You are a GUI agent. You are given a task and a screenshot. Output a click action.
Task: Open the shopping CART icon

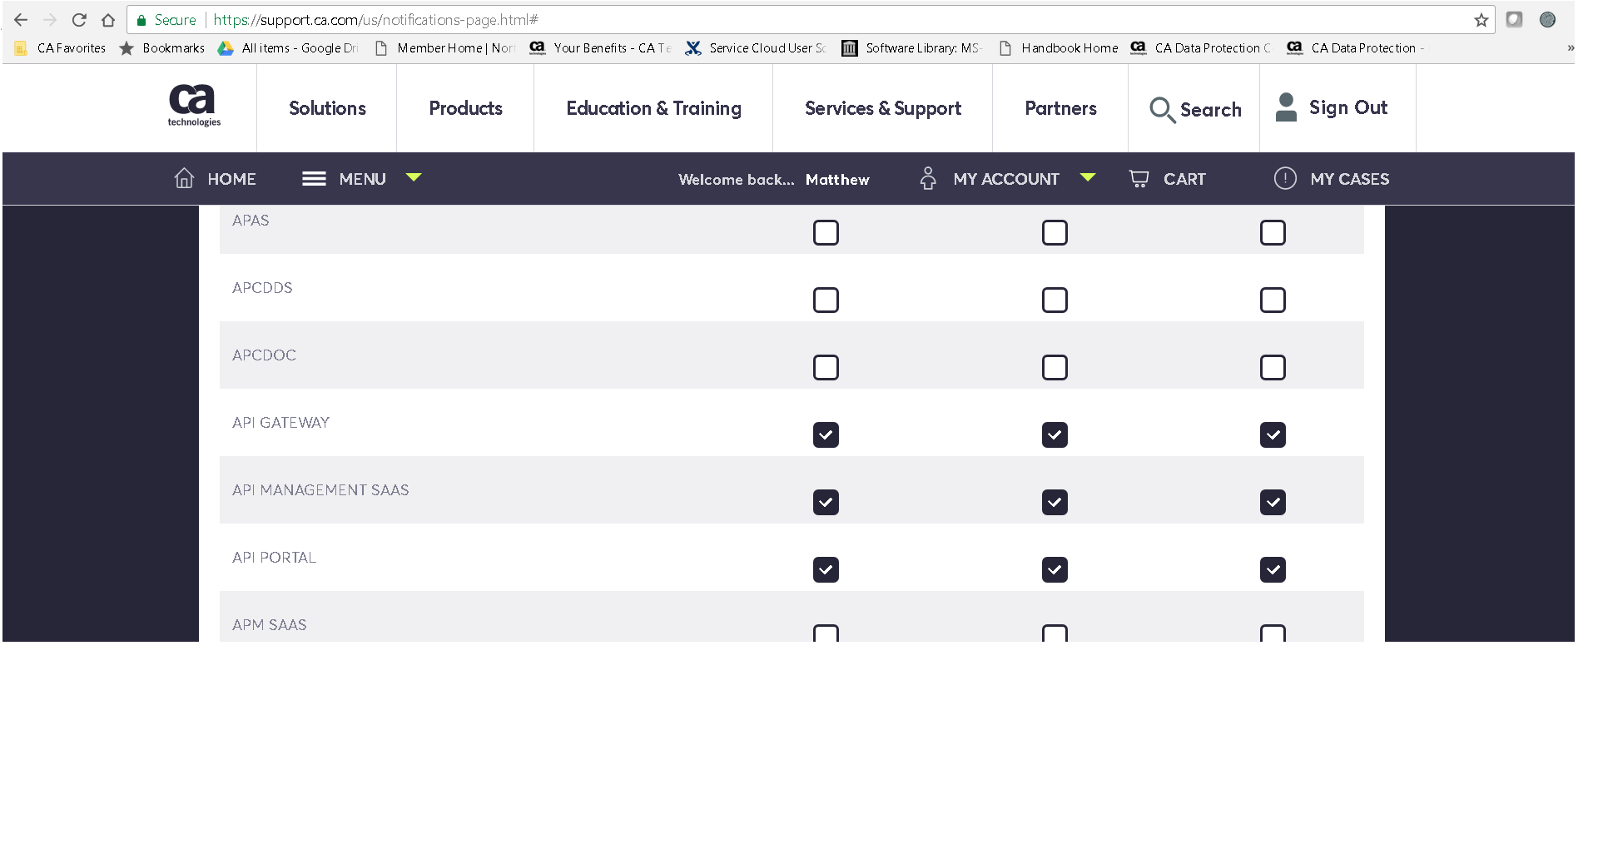coord(1139,178)
